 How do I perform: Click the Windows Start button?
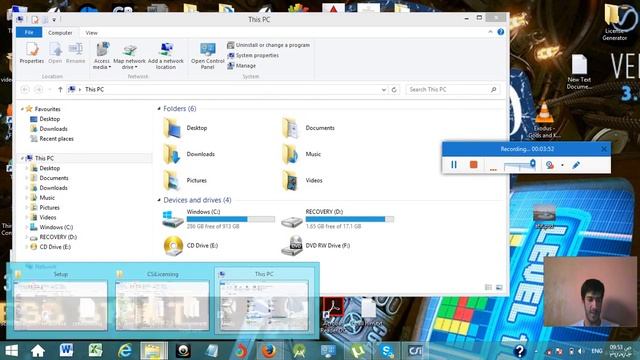pos(11,351)
